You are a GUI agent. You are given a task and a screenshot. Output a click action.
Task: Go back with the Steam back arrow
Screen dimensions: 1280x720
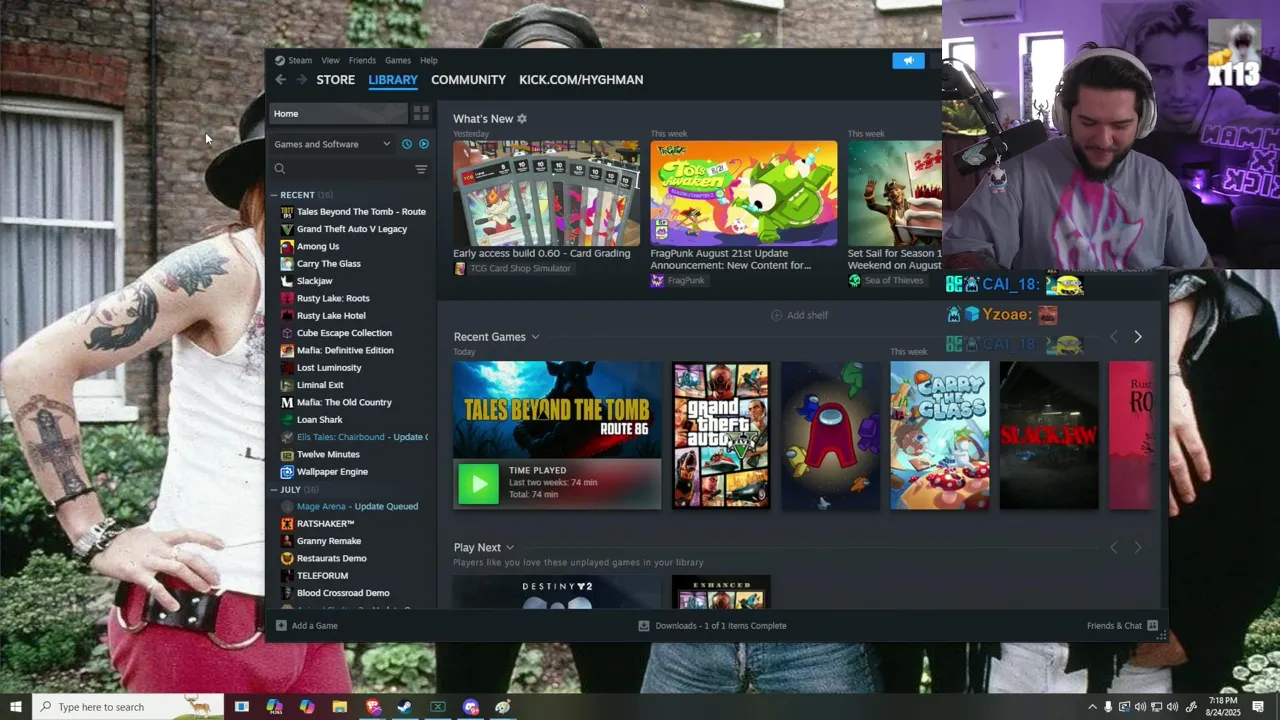pos(280,80)
